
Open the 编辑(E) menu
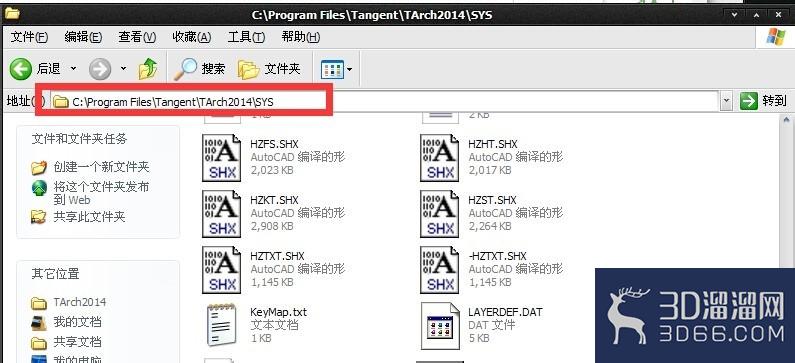tap(84, 37)
